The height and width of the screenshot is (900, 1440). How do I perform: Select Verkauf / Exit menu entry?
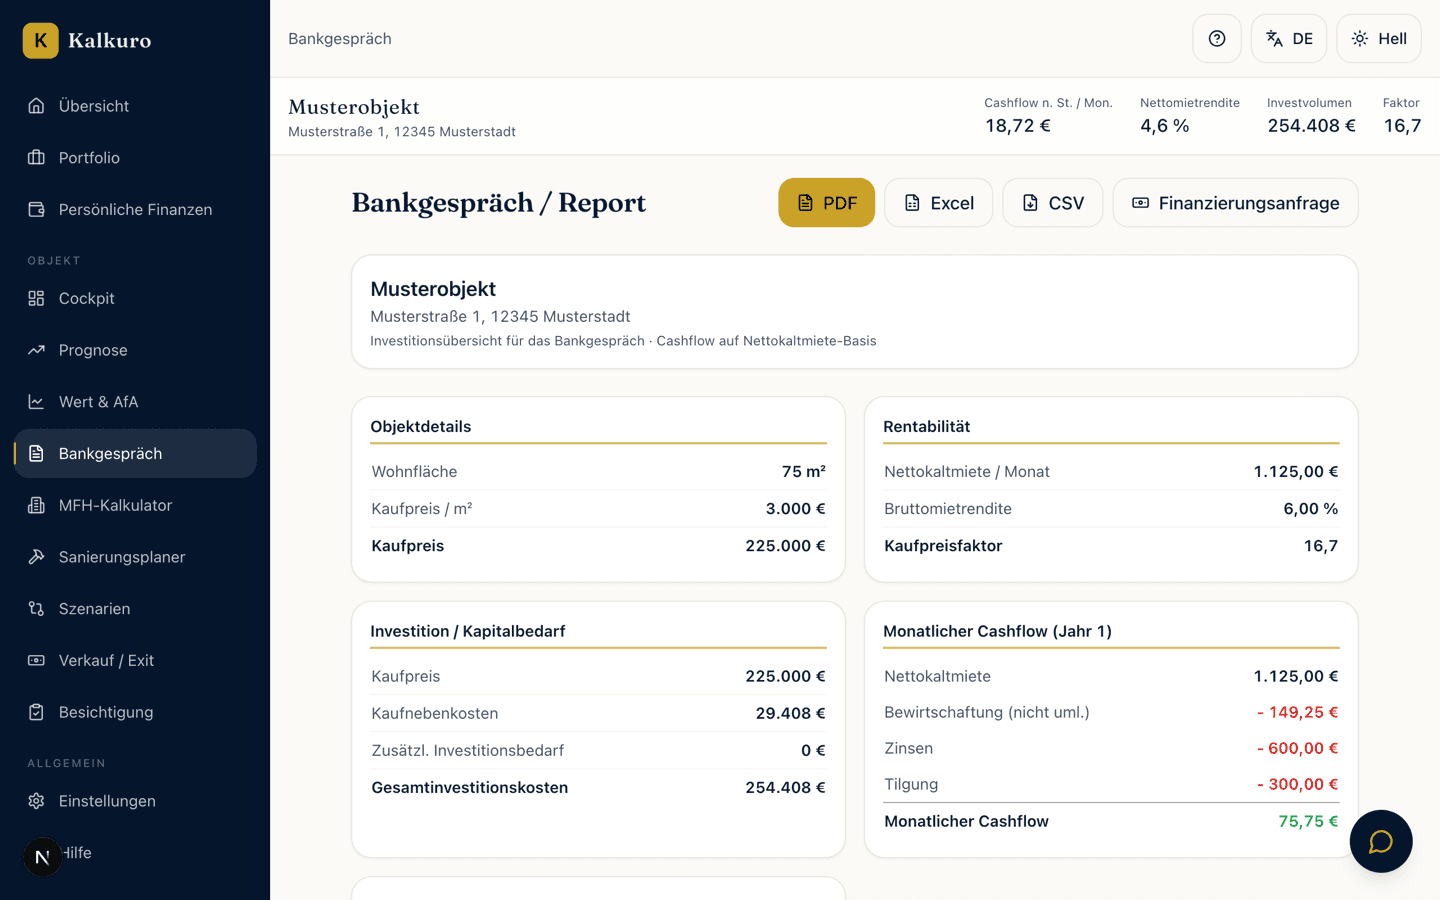click(135, 661)
